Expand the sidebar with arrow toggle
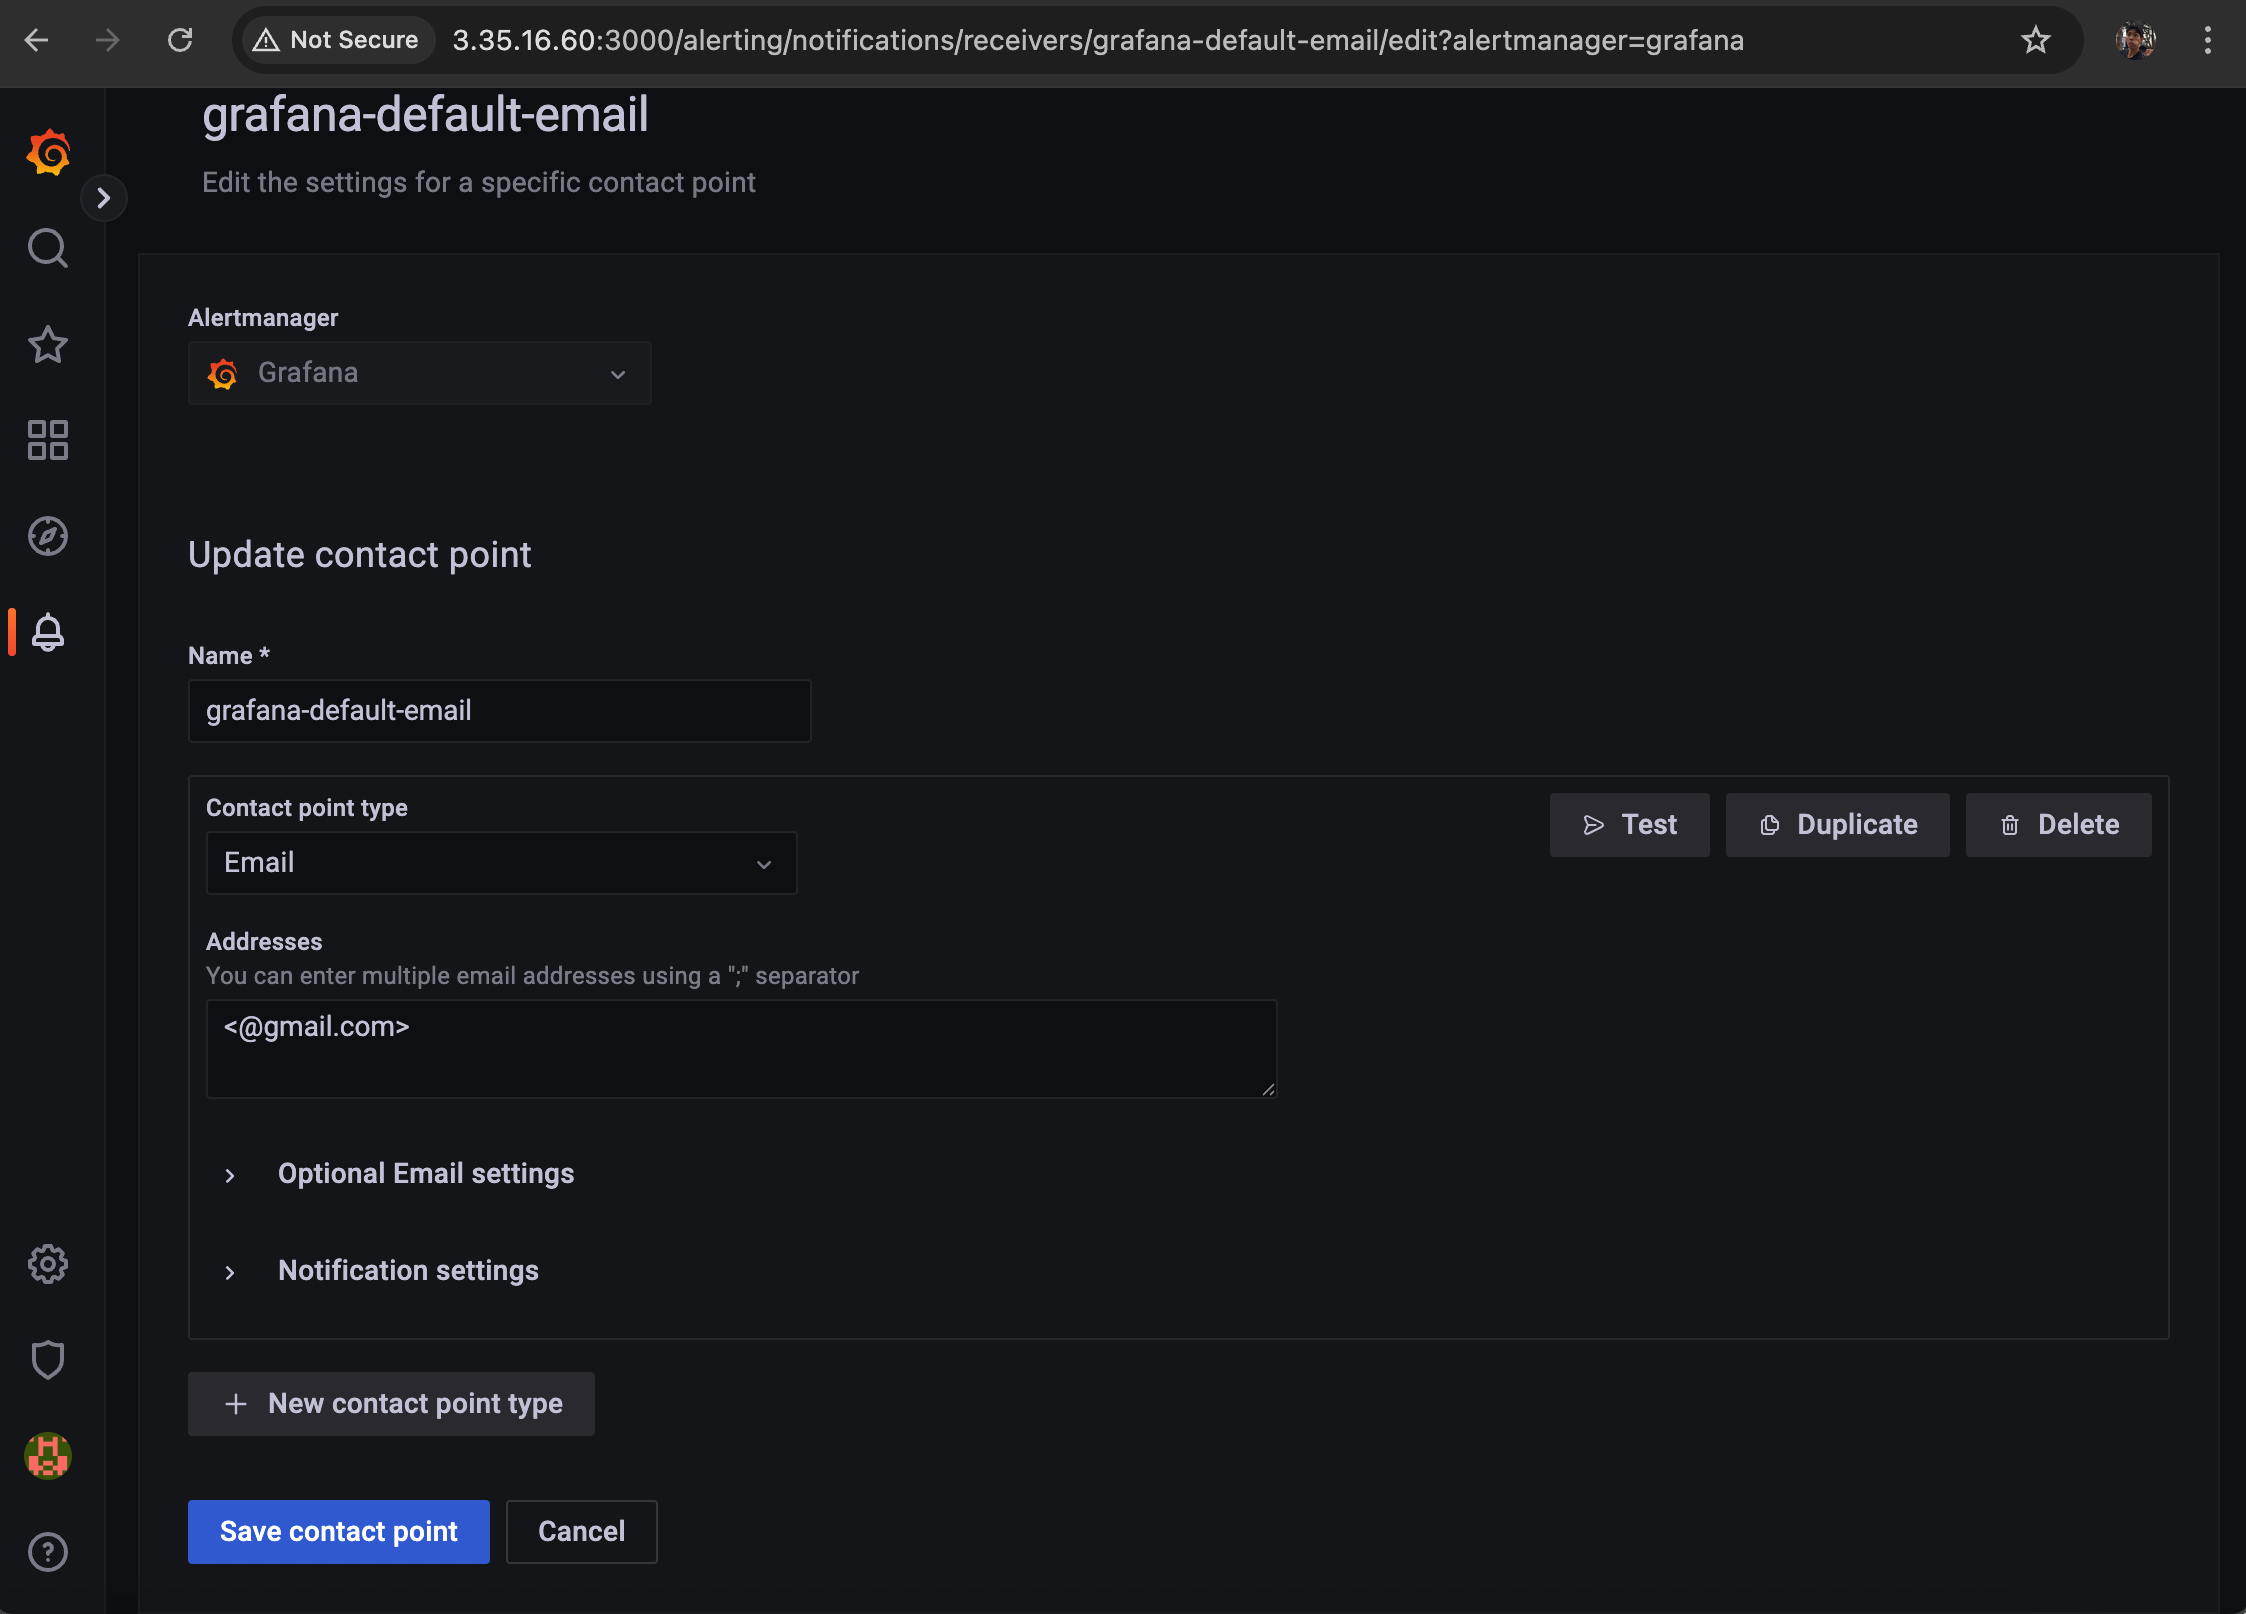Image resolution: width=2246 pixels, height=1614 pixels. pyautogui.click(x=103, y=198)
